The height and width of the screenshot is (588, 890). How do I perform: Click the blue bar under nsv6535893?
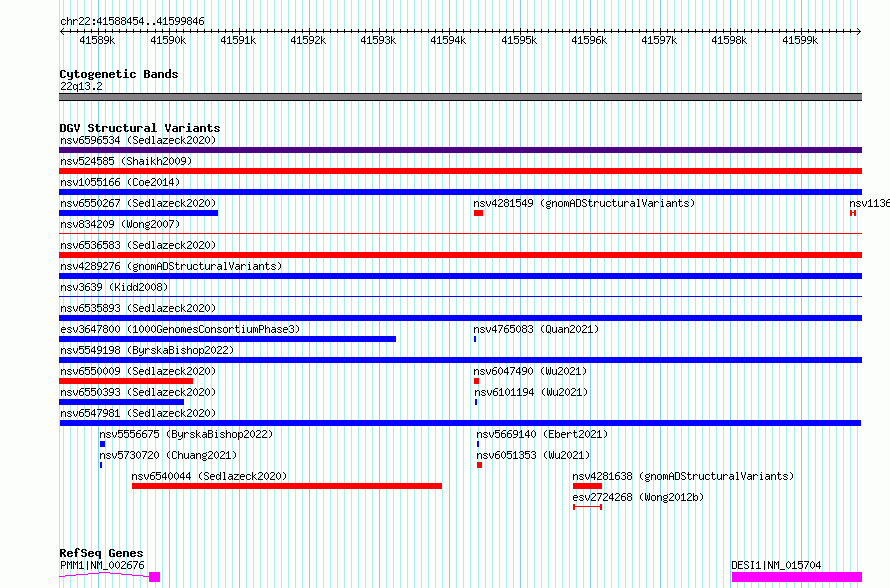pos(460,318)
